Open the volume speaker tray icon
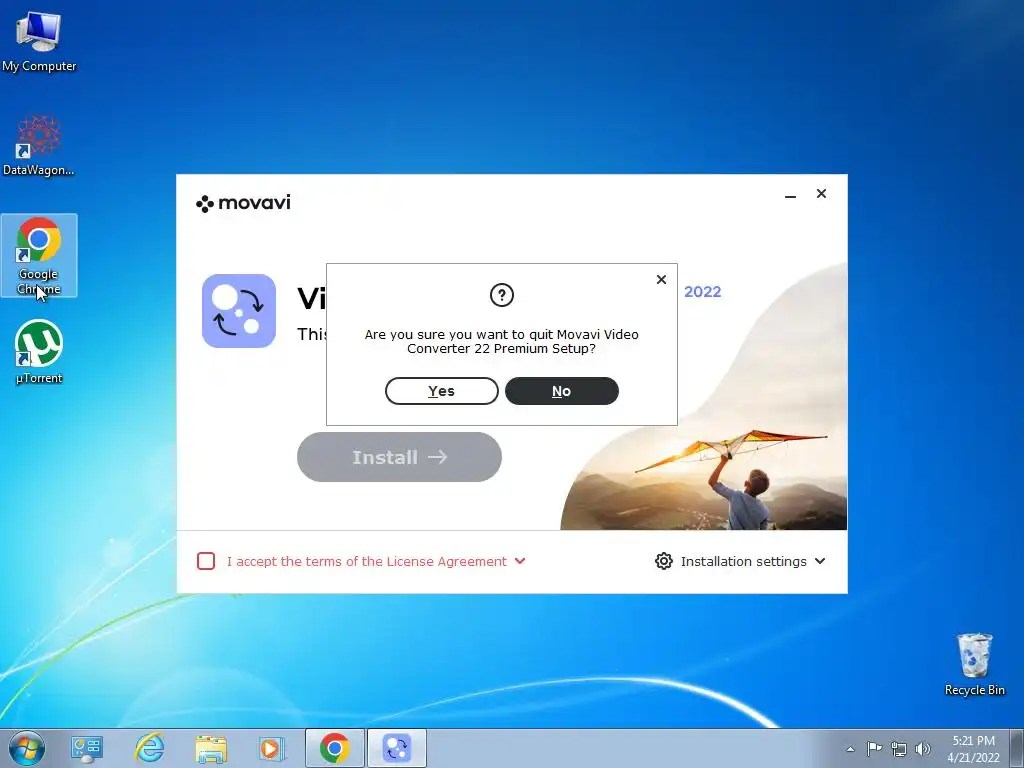 click(x=923, y=749)
